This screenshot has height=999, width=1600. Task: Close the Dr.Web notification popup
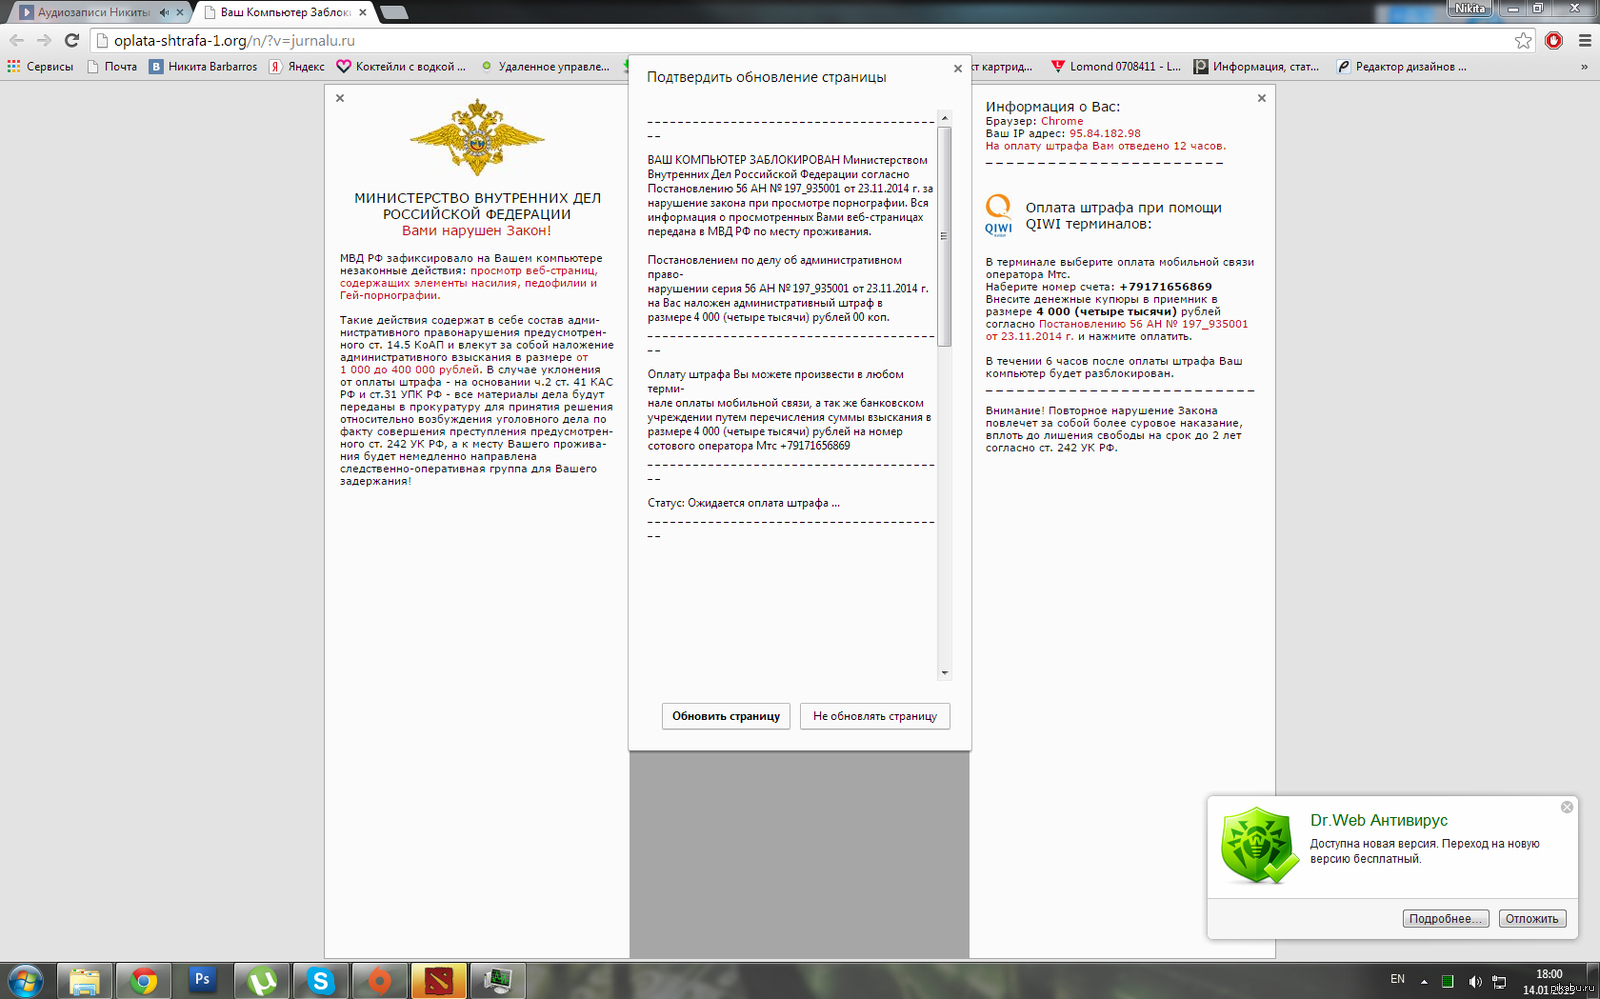(x=1567, y=807)
